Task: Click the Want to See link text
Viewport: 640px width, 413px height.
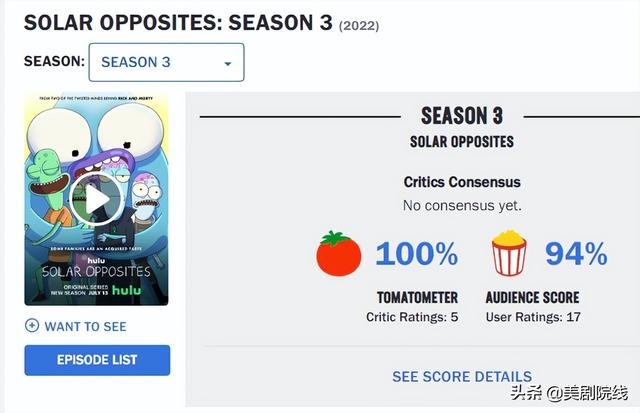Action: tap(85, 326)
